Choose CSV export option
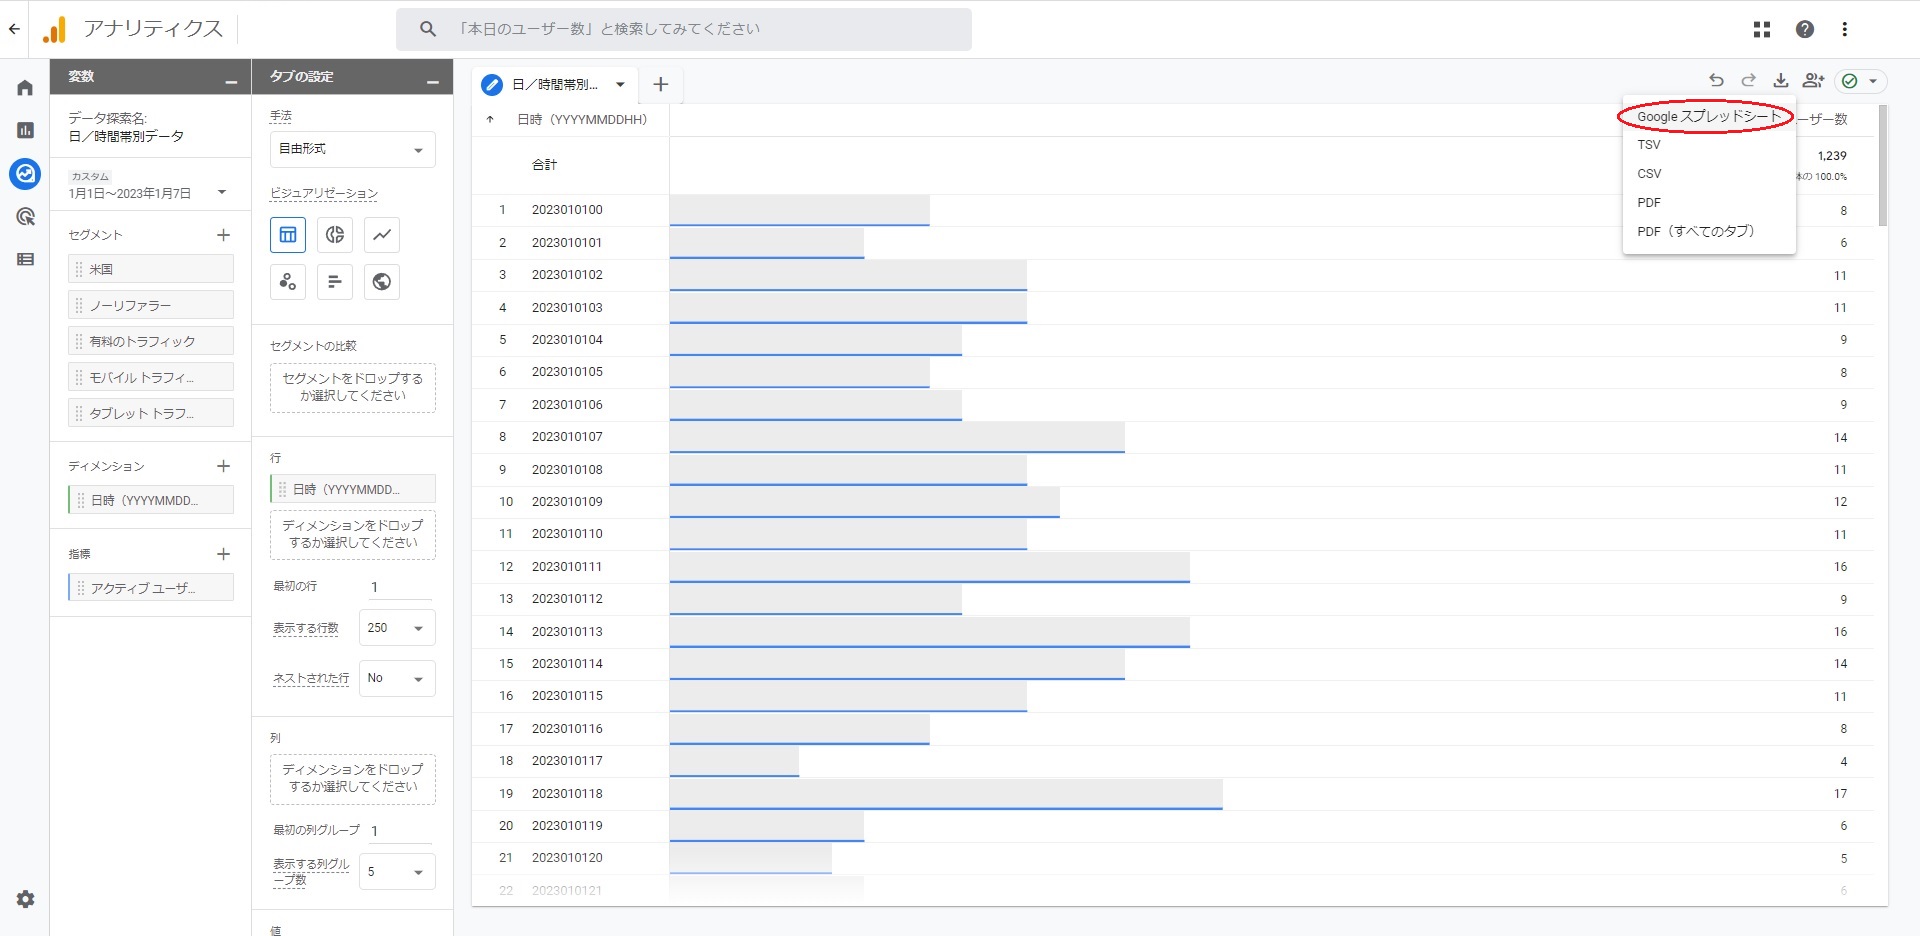The image size is (1921, 936). [1708, 174]
